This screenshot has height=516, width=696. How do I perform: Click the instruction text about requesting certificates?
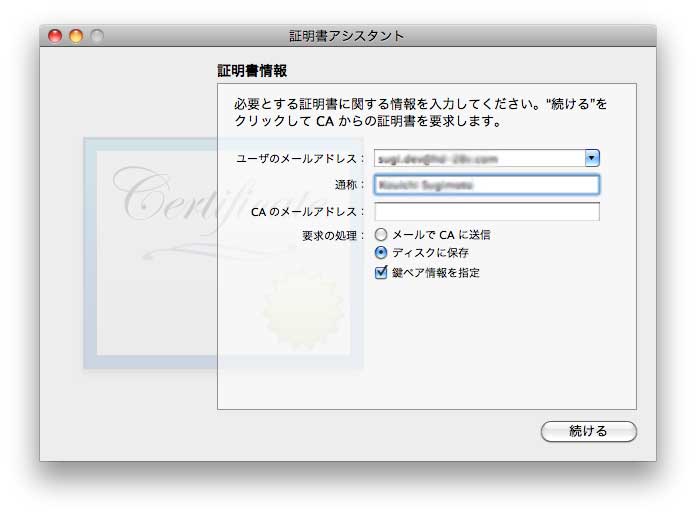click(420, 112)
